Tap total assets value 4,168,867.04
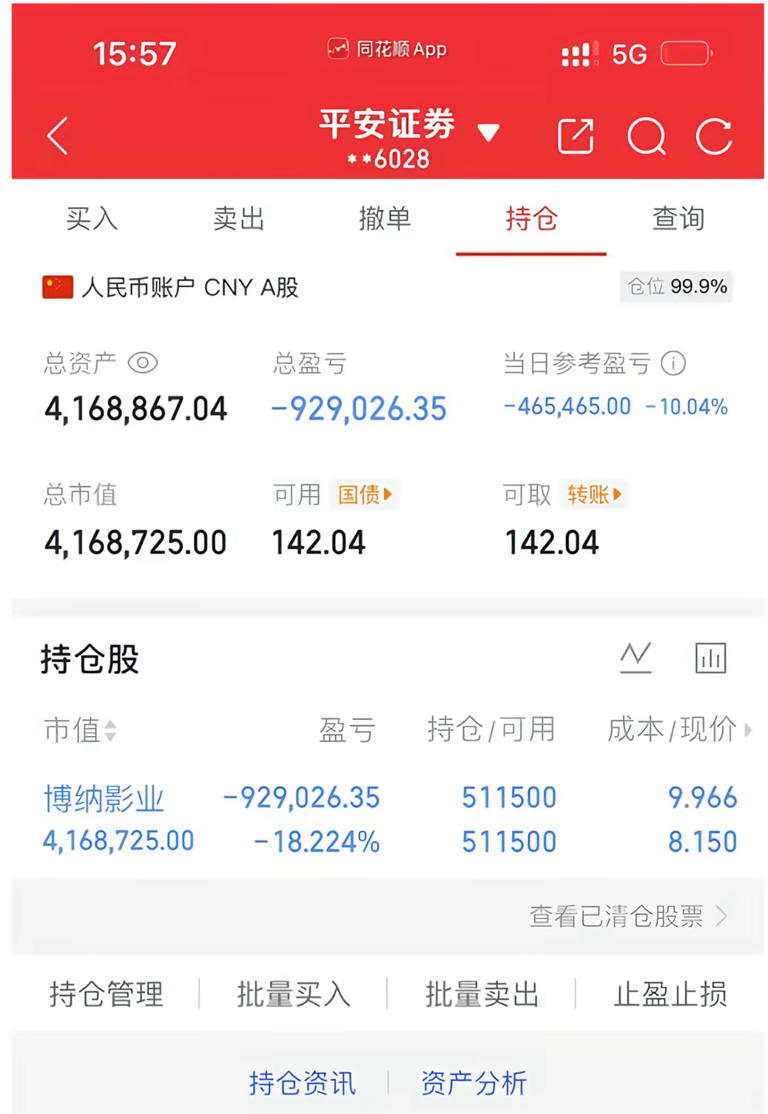This screenshot has height=1114, width=768. pyautogui.click(x=136, y=409)
